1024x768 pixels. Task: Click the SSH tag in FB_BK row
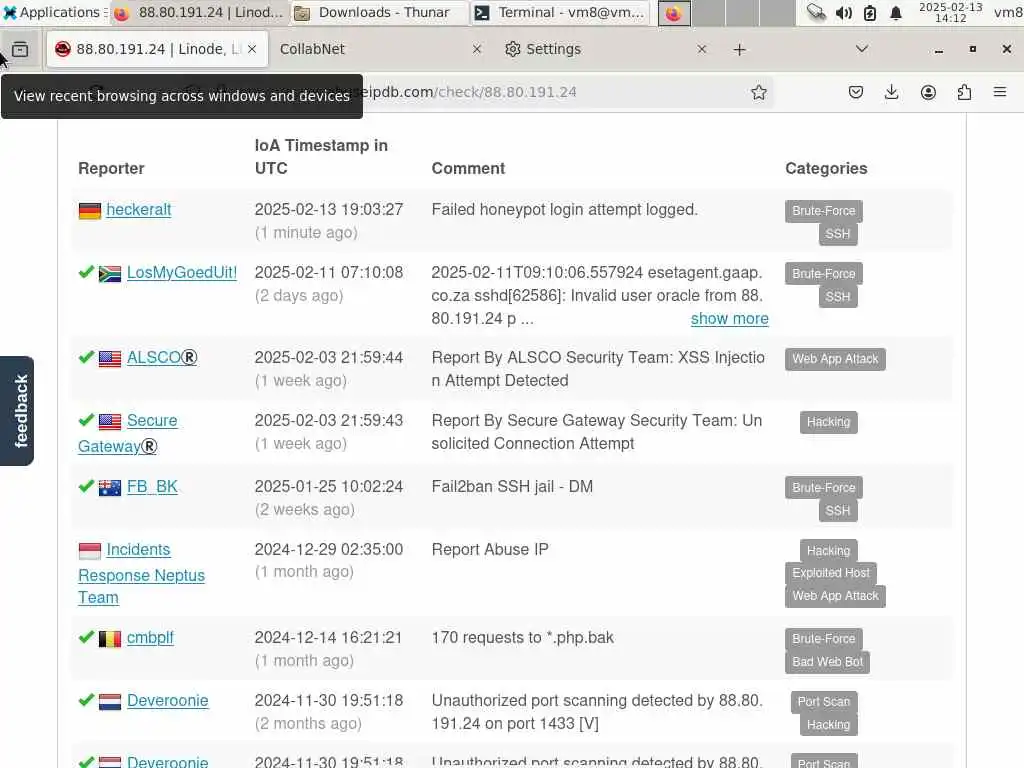(838, 511)
